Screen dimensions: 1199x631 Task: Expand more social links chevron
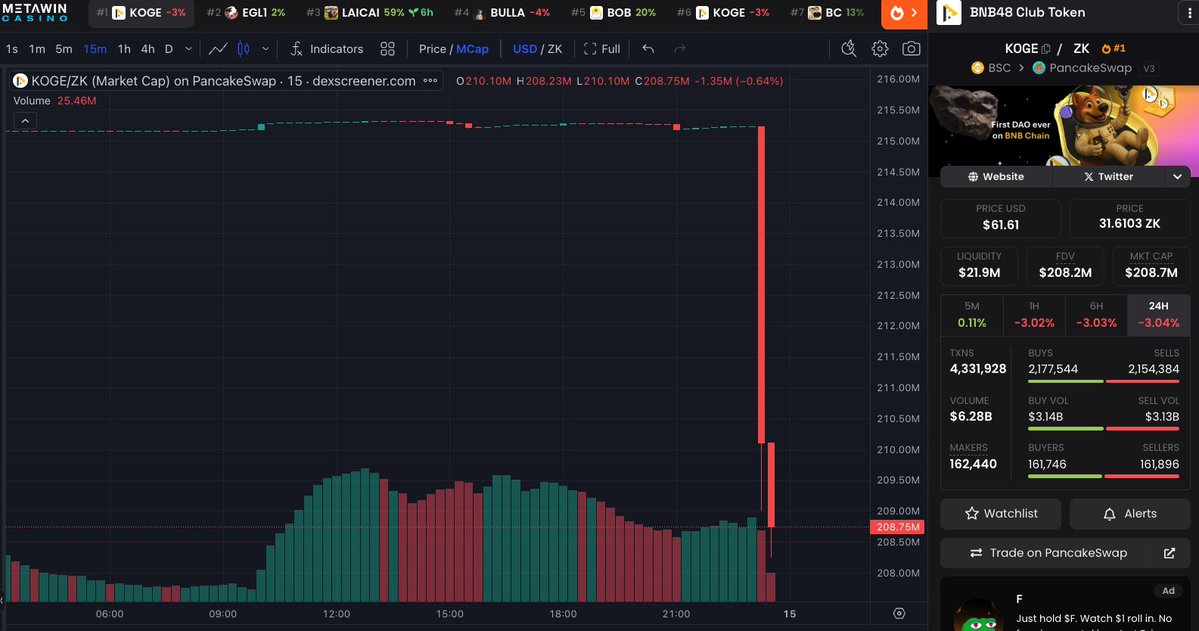[x=1178, y=177]
